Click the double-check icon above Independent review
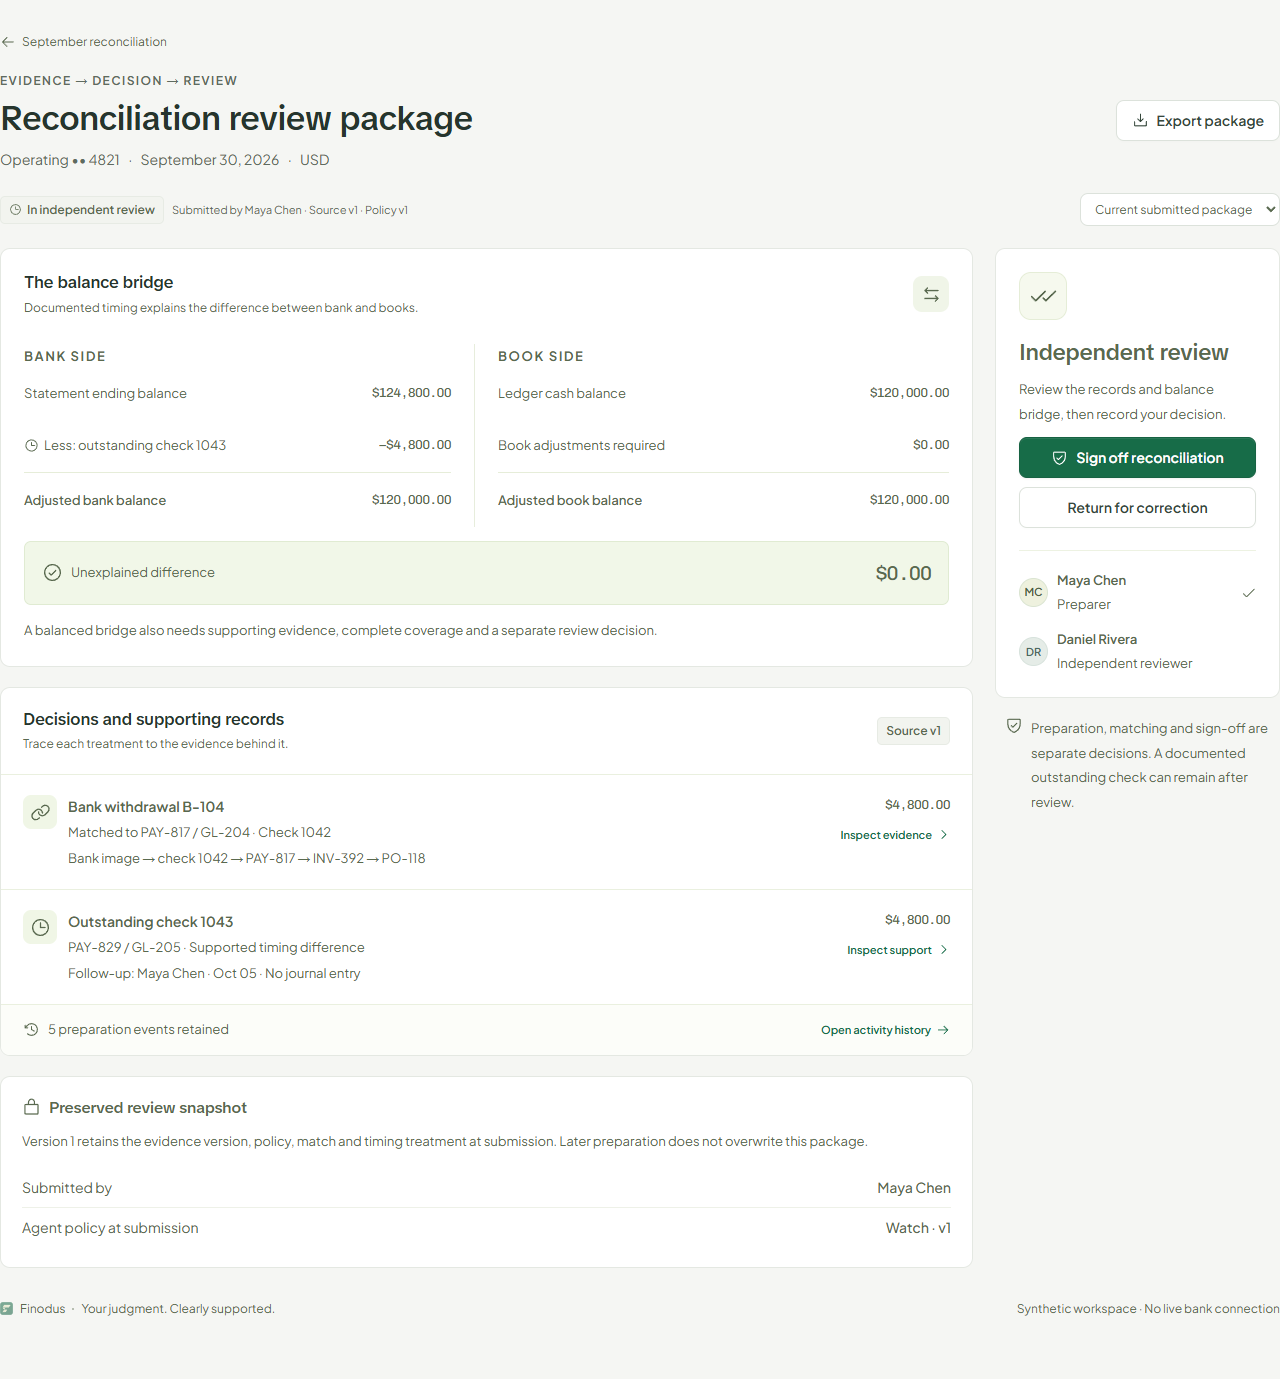Viewport: 1280px width, 1379px height. pos(1043,296)
